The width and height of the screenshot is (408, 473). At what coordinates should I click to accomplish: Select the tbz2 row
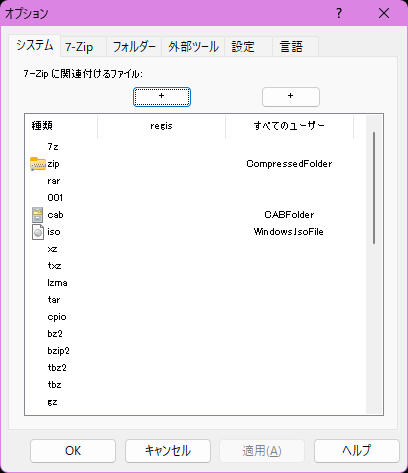pyautogui.click(x=57, y=368)
